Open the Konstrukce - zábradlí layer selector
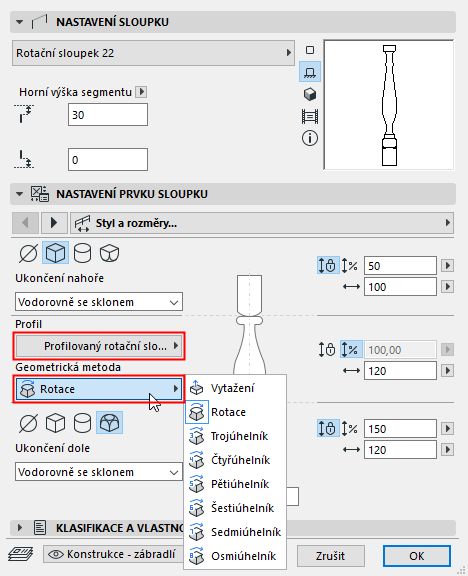Screen dimensions: 468x576 (114, 554)
